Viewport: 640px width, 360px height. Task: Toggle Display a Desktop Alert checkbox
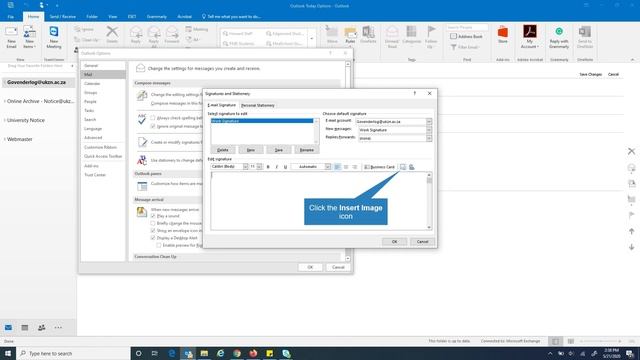tap(153, 238)
